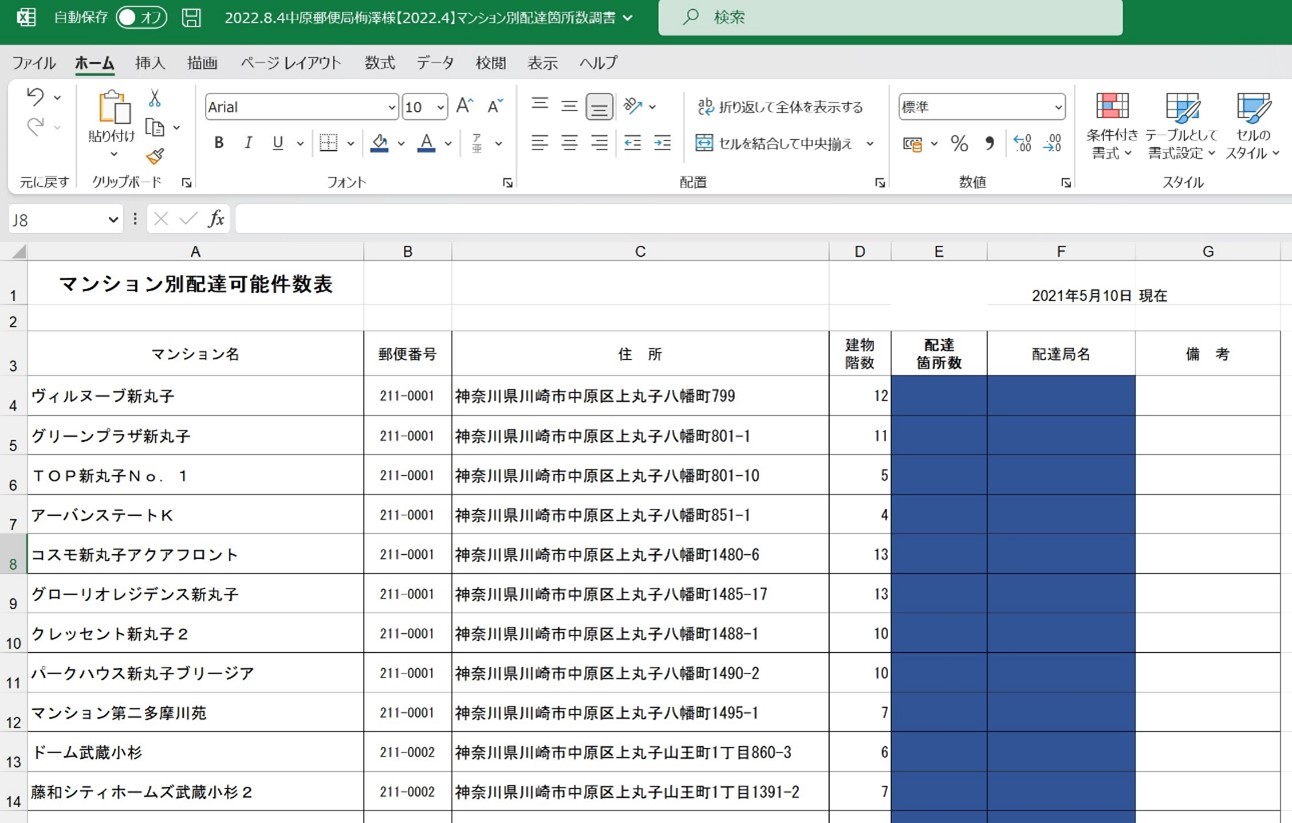This screenshot has height=823, width=1292.
Task: Select column C header
Action: (640, 252)
